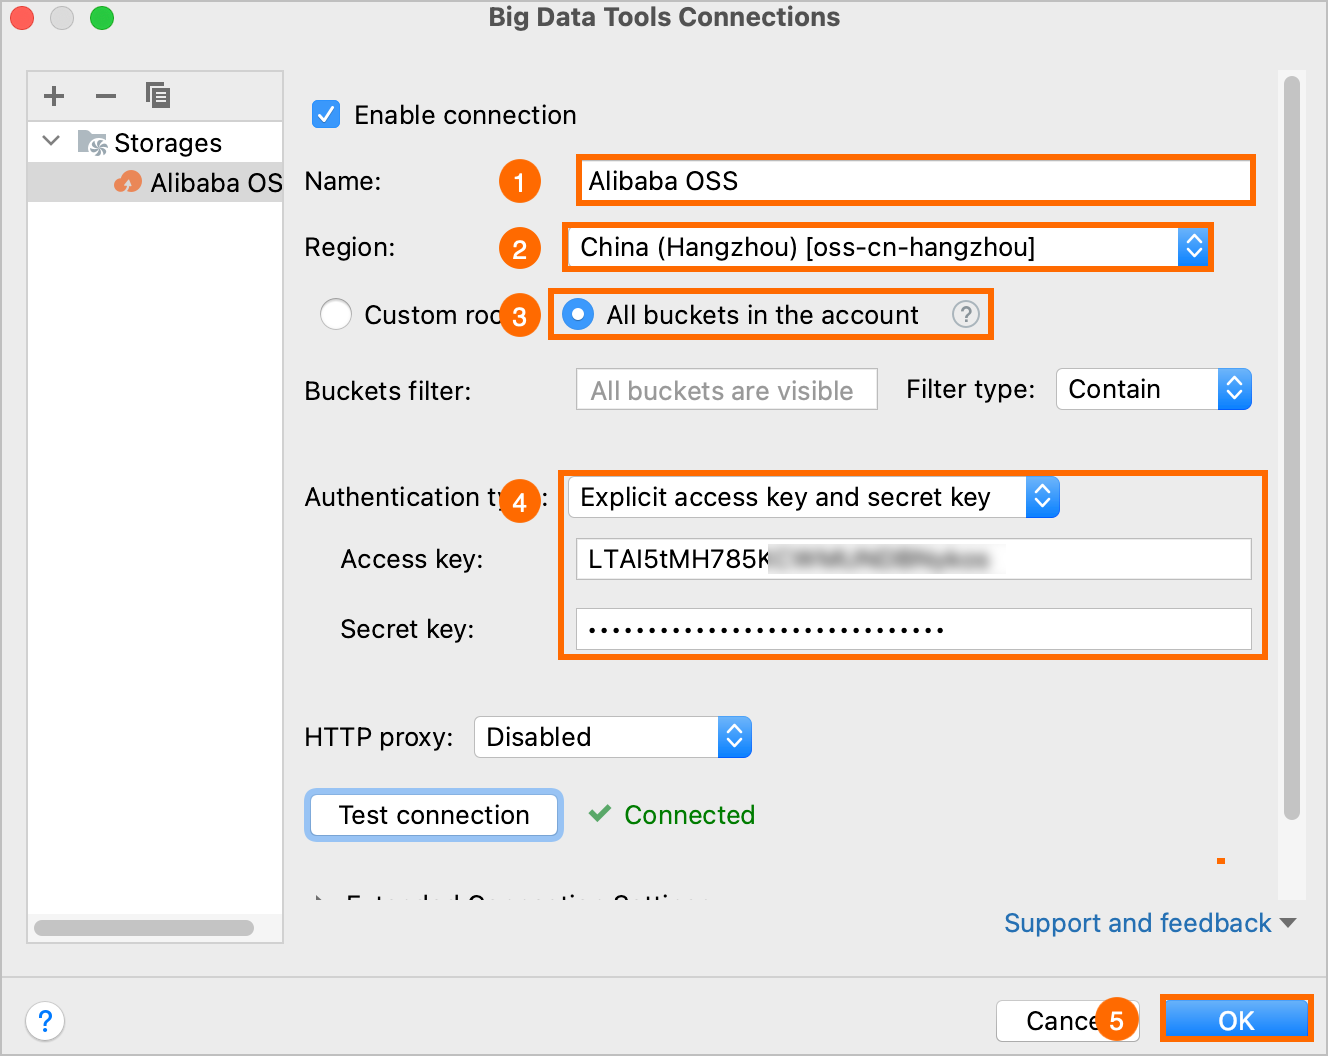
Task: Remove selected connection with minus icon
Action: 106,96
